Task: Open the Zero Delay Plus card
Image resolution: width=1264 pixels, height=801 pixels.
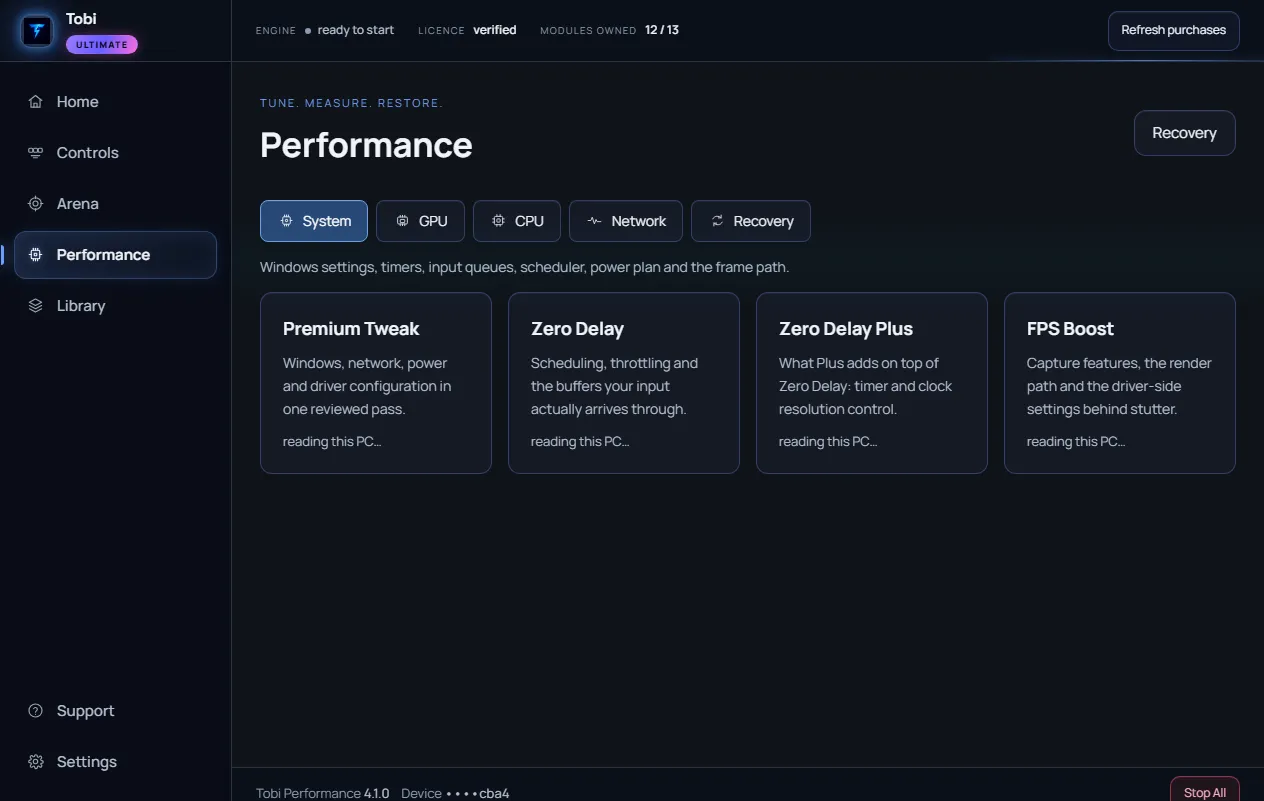Action: point(872,383)
